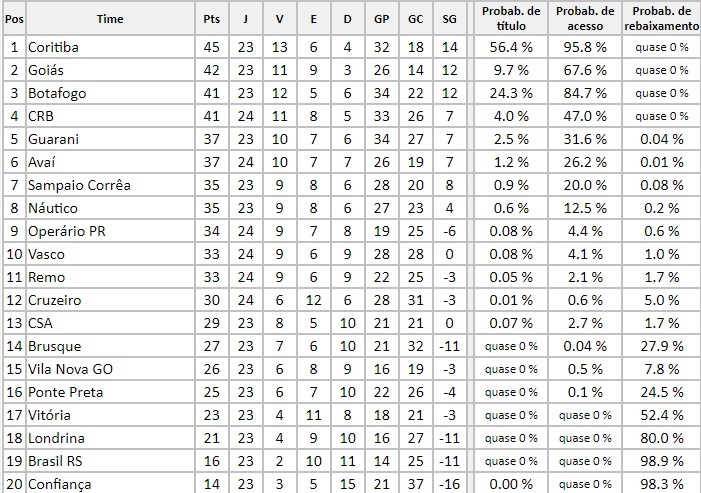Click Brasil RS 98.9 % relegation cell

(662, 461)
